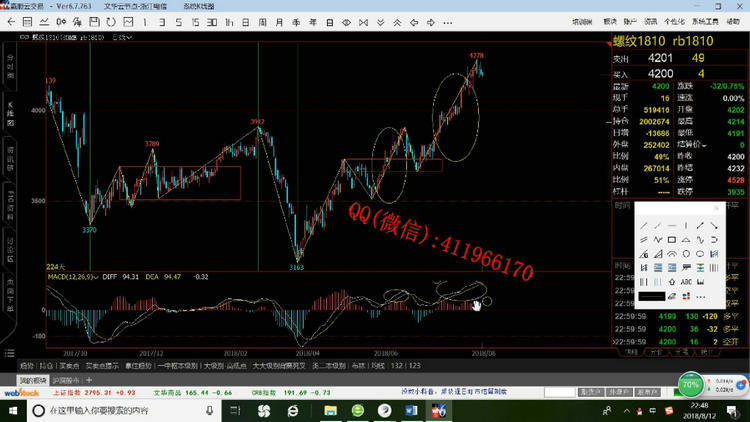Select the ABC text annotation tool
750x422 pixels.
point(686,282)
